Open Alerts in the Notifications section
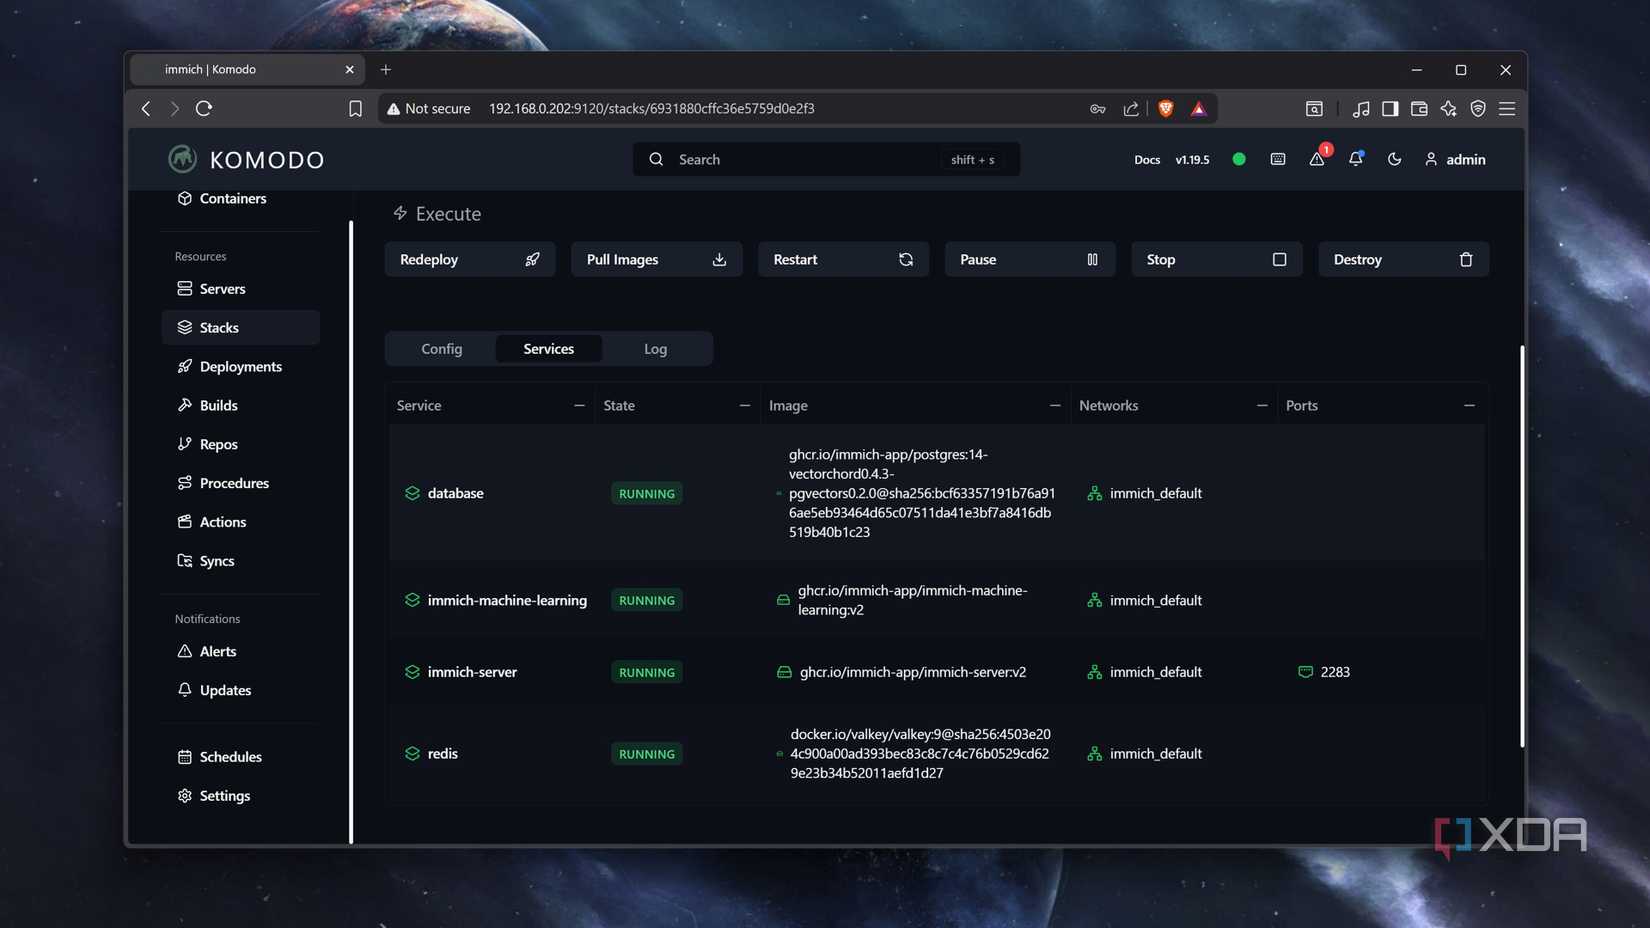Image resolution: width=1650 pixels, height=928 pixels. pyautogui.click(x=217, y=651)
